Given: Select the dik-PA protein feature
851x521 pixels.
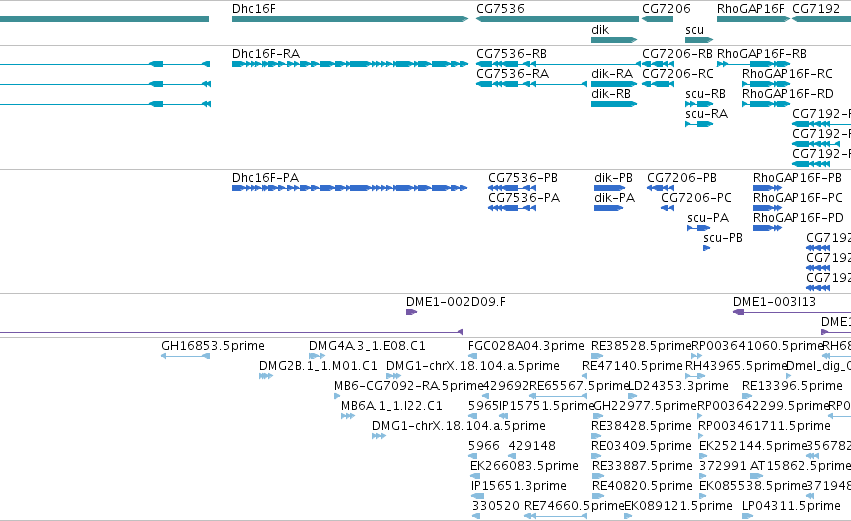Looking at the screenshot, I should coord(608,208).
